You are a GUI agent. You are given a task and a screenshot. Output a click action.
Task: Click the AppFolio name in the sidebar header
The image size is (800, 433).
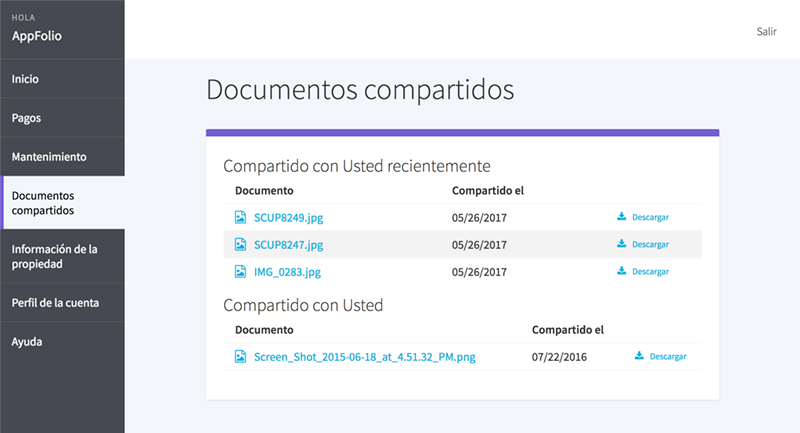37,36
